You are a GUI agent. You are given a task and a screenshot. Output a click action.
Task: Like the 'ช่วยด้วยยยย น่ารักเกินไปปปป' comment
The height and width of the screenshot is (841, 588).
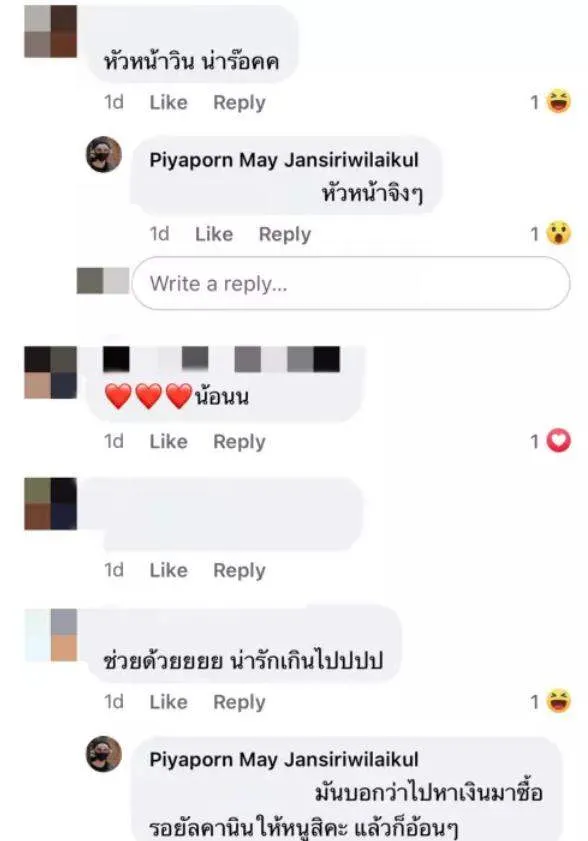pos(168,702)
